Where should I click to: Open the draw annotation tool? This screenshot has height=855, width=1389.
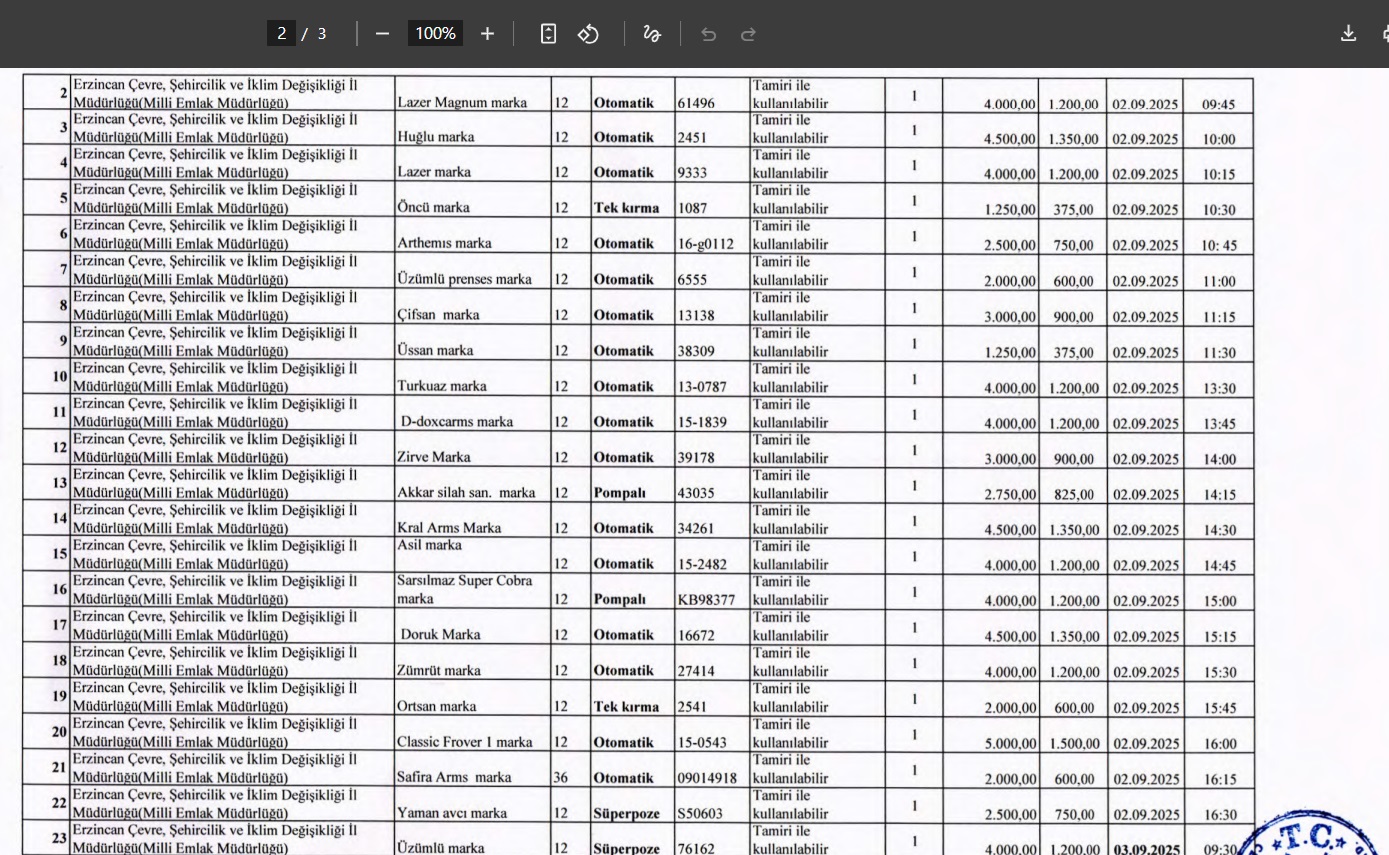click(652, 34)
